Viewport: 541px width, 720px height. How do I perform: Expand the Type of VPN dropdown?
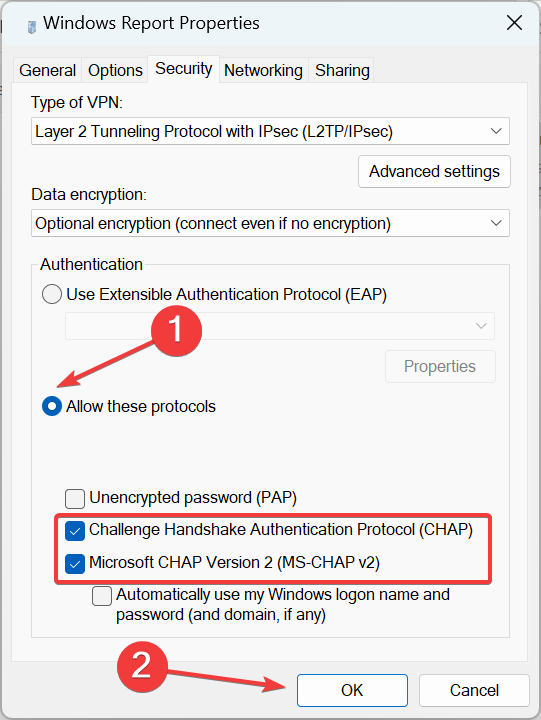pyautogui.click(x=270, y=131)
